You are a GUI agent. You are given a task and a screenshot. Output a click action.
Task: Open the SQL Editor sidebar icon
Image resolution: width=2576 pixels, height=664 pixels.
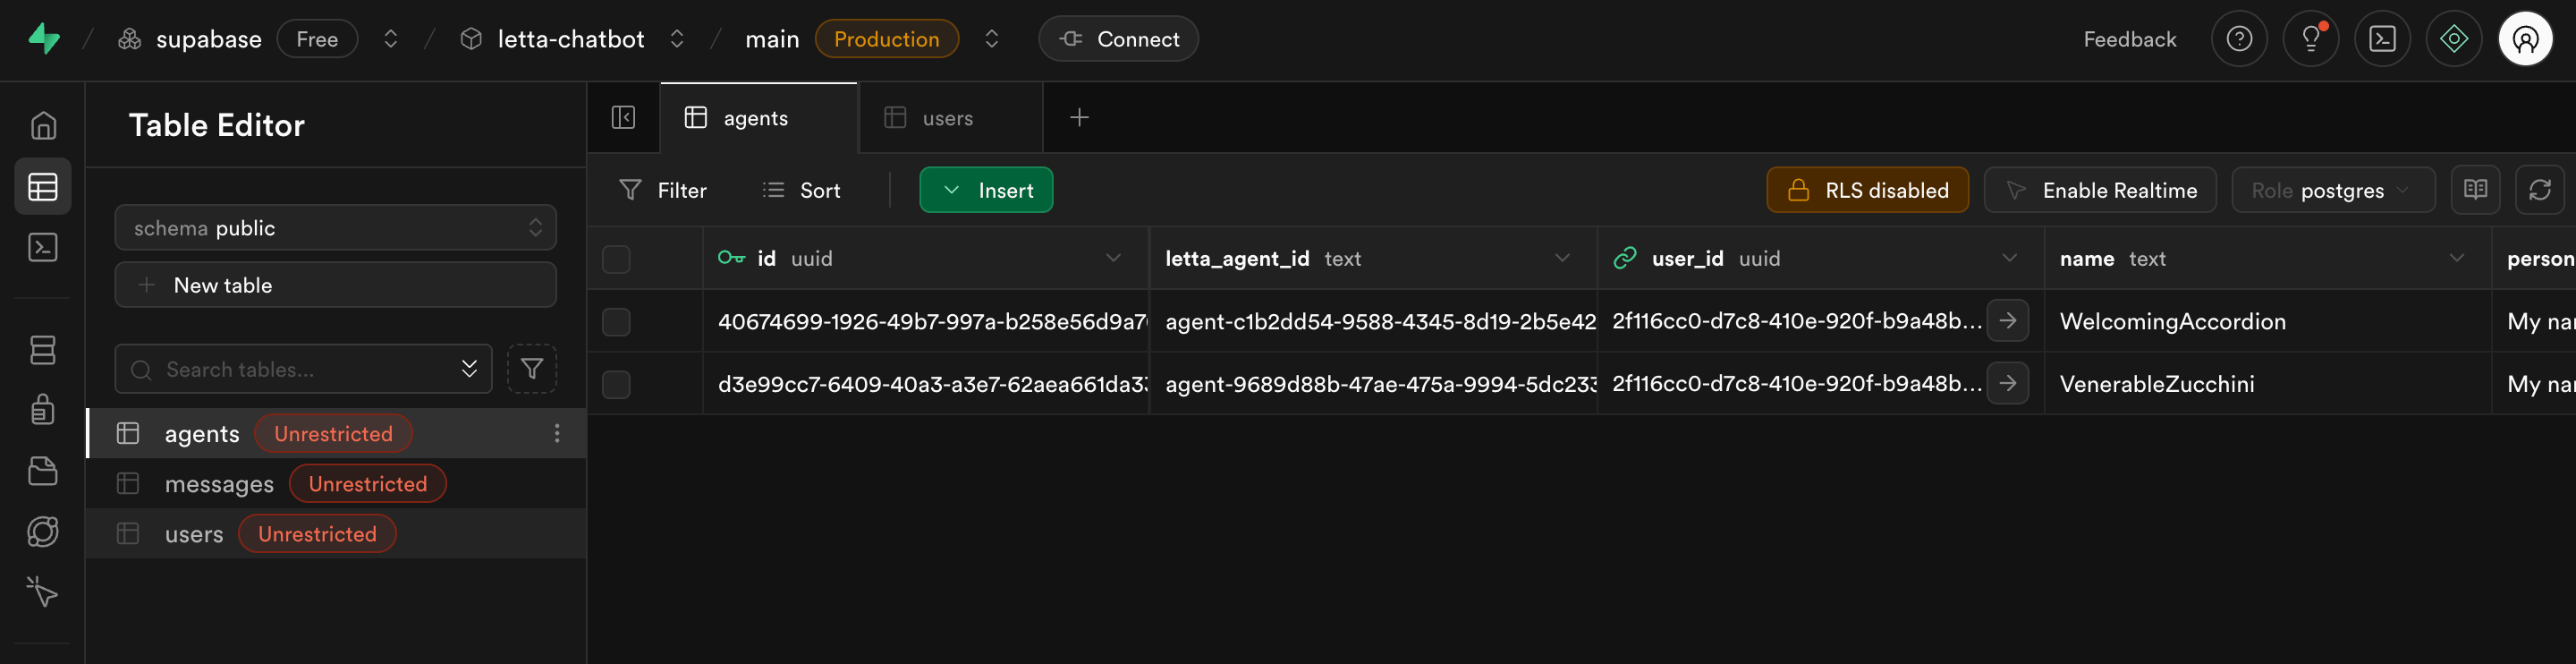[x=42, y=247]
